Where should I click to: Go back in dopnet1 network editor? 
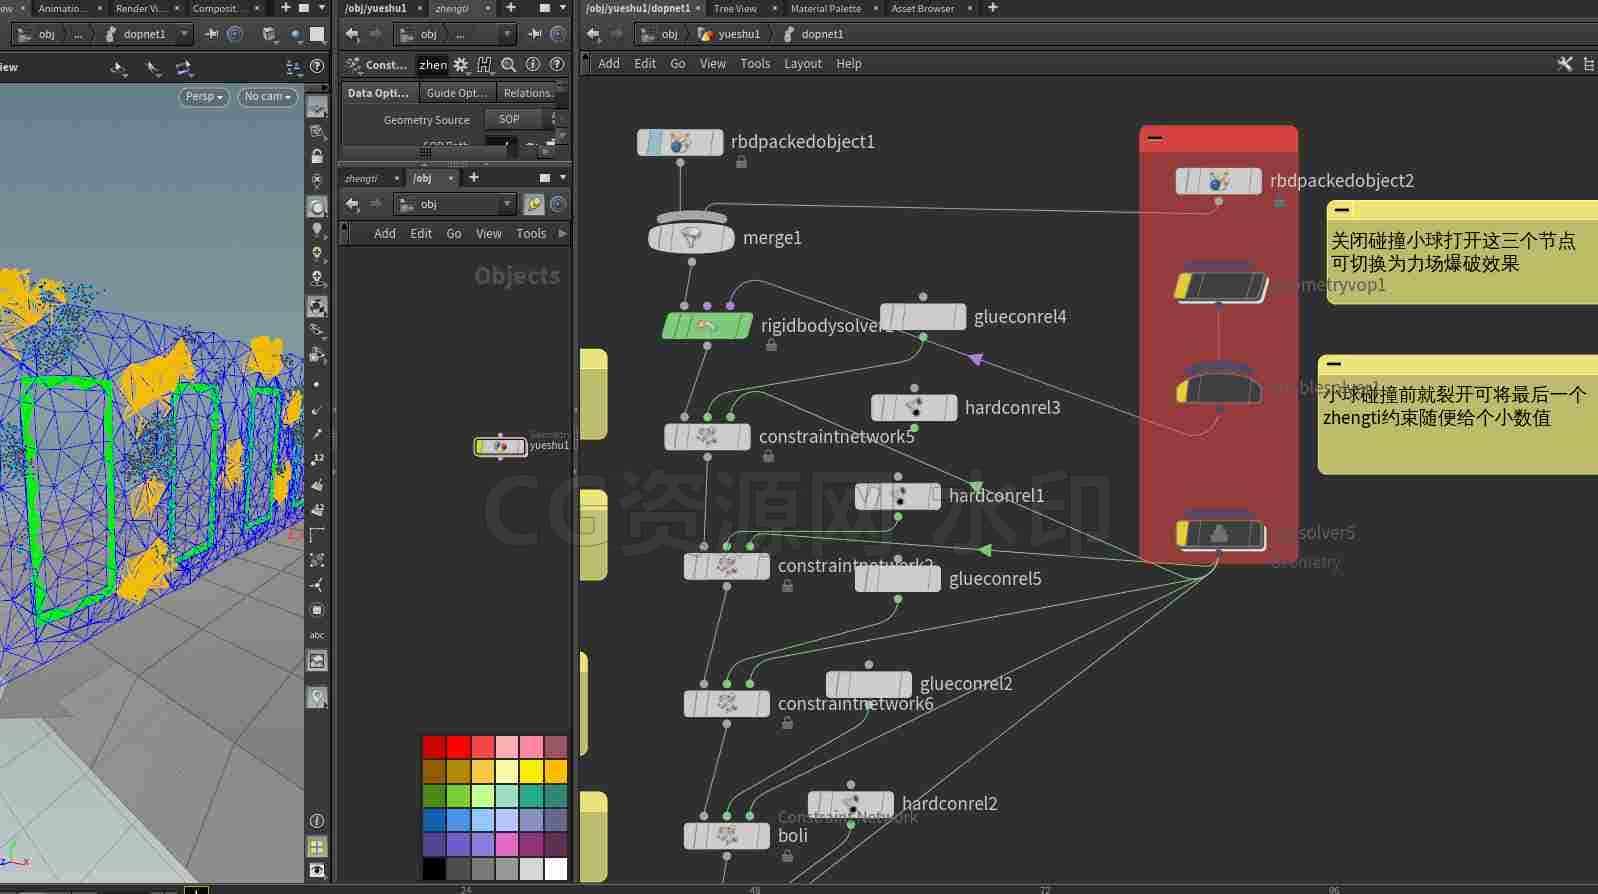pyautogui.click(x=593, y=34)
